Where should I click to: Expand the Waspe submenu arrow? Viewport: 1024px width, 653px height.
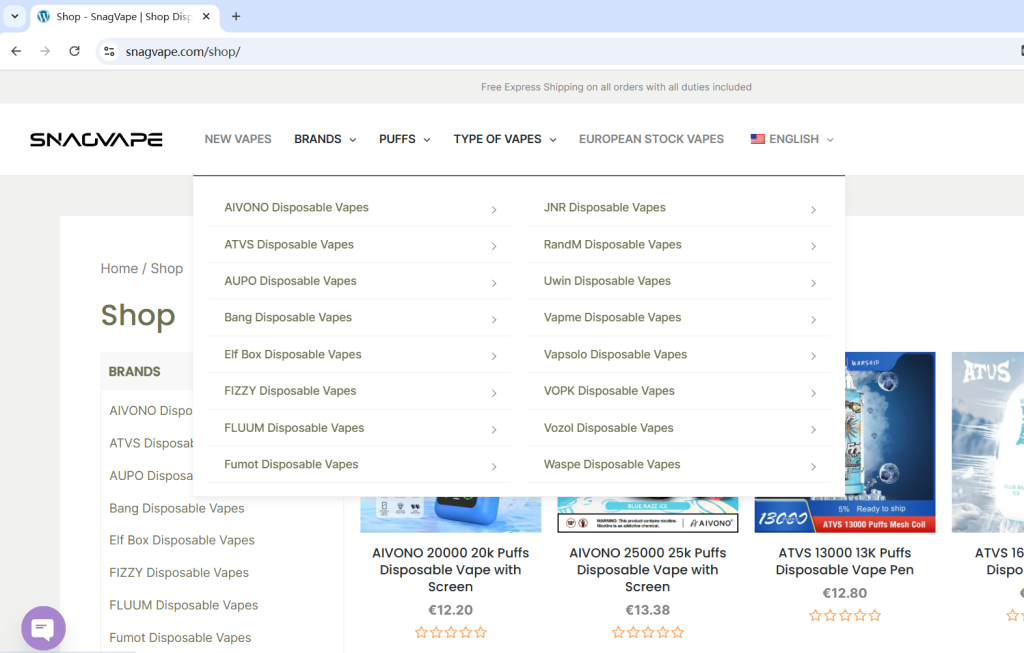(x=814, y=467)
